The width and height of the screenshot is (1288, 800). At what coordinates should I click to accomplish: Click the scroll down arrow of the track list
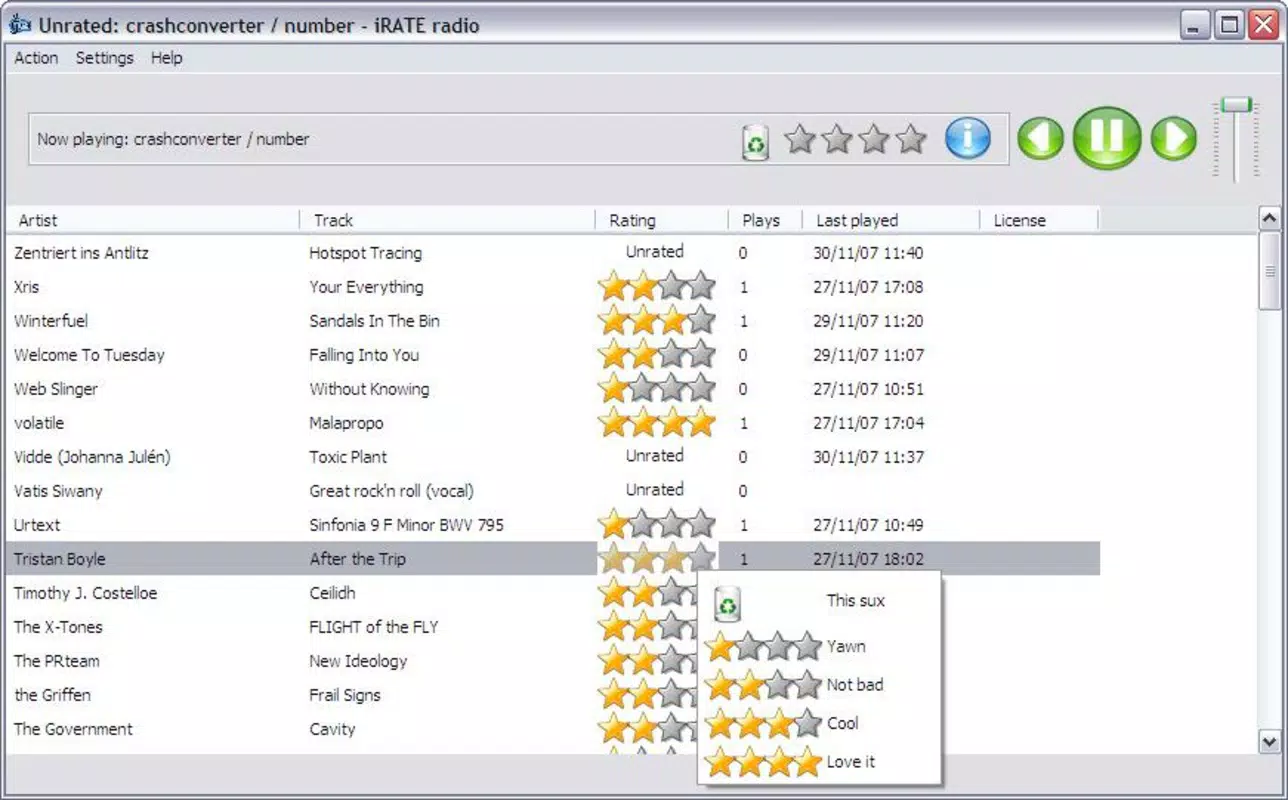1269,741
